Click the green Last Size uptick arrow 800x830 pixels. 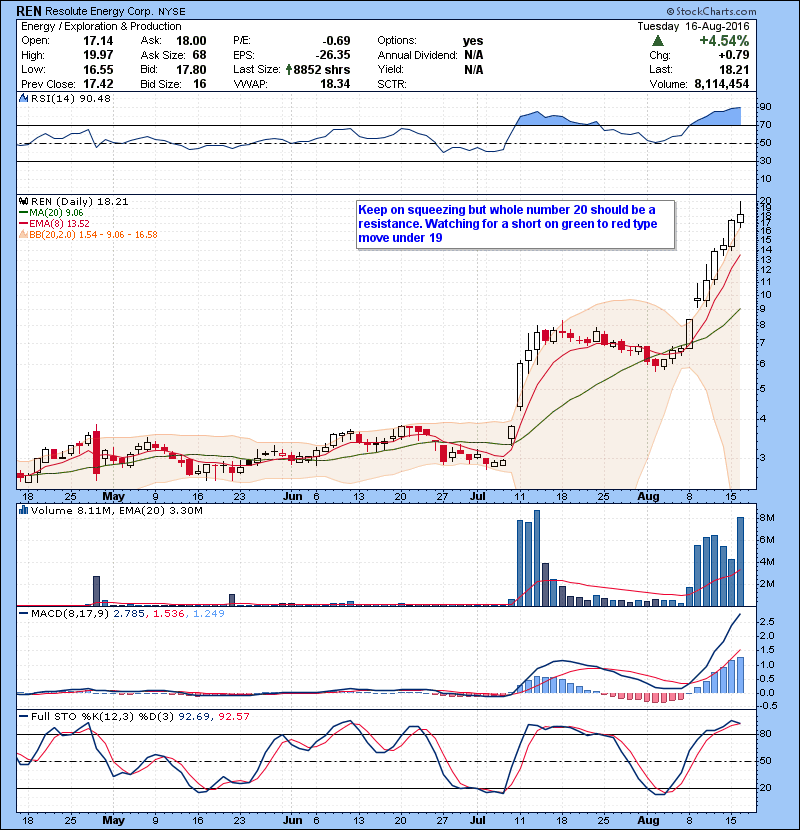289,69
